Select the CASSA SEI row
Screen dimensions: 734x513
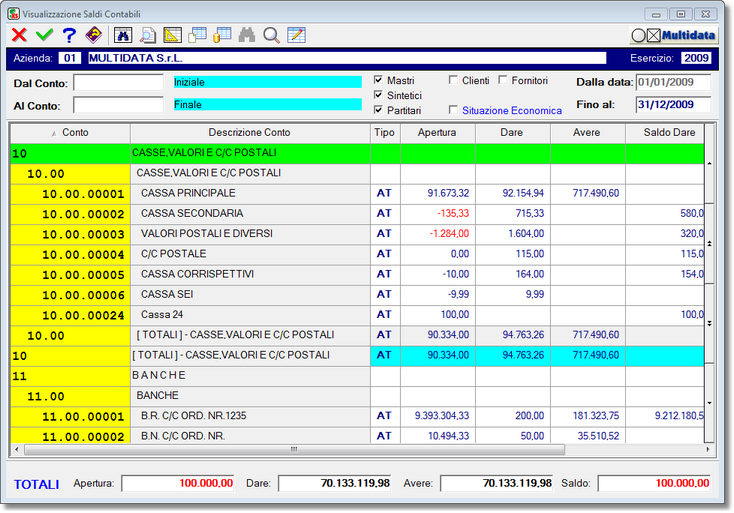(x=357, y=295)
